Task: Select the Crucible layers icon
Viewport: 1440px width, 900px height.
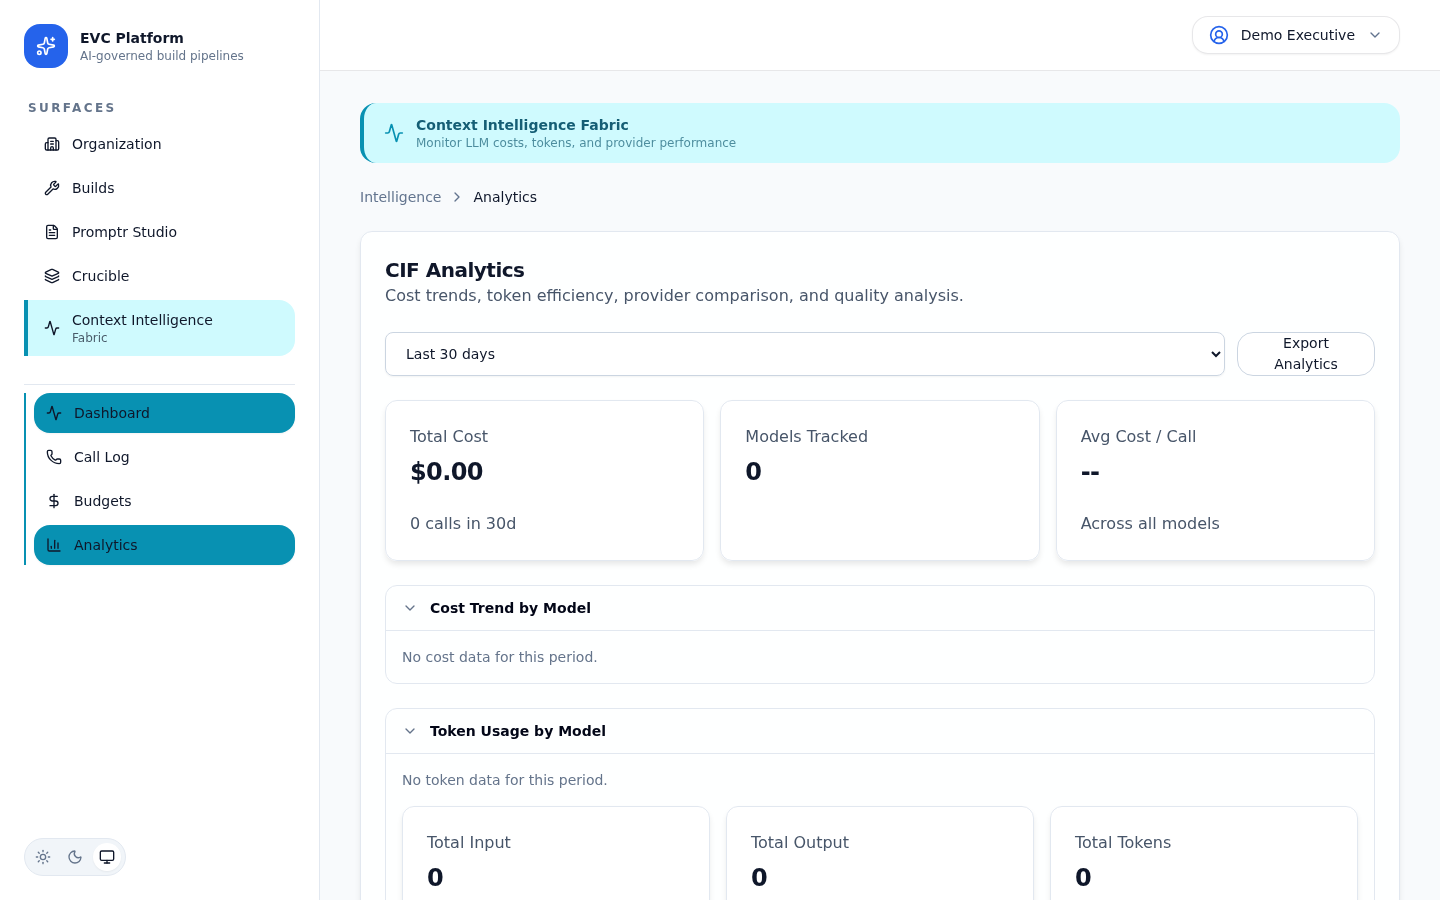Action: (x=52, y=276)
